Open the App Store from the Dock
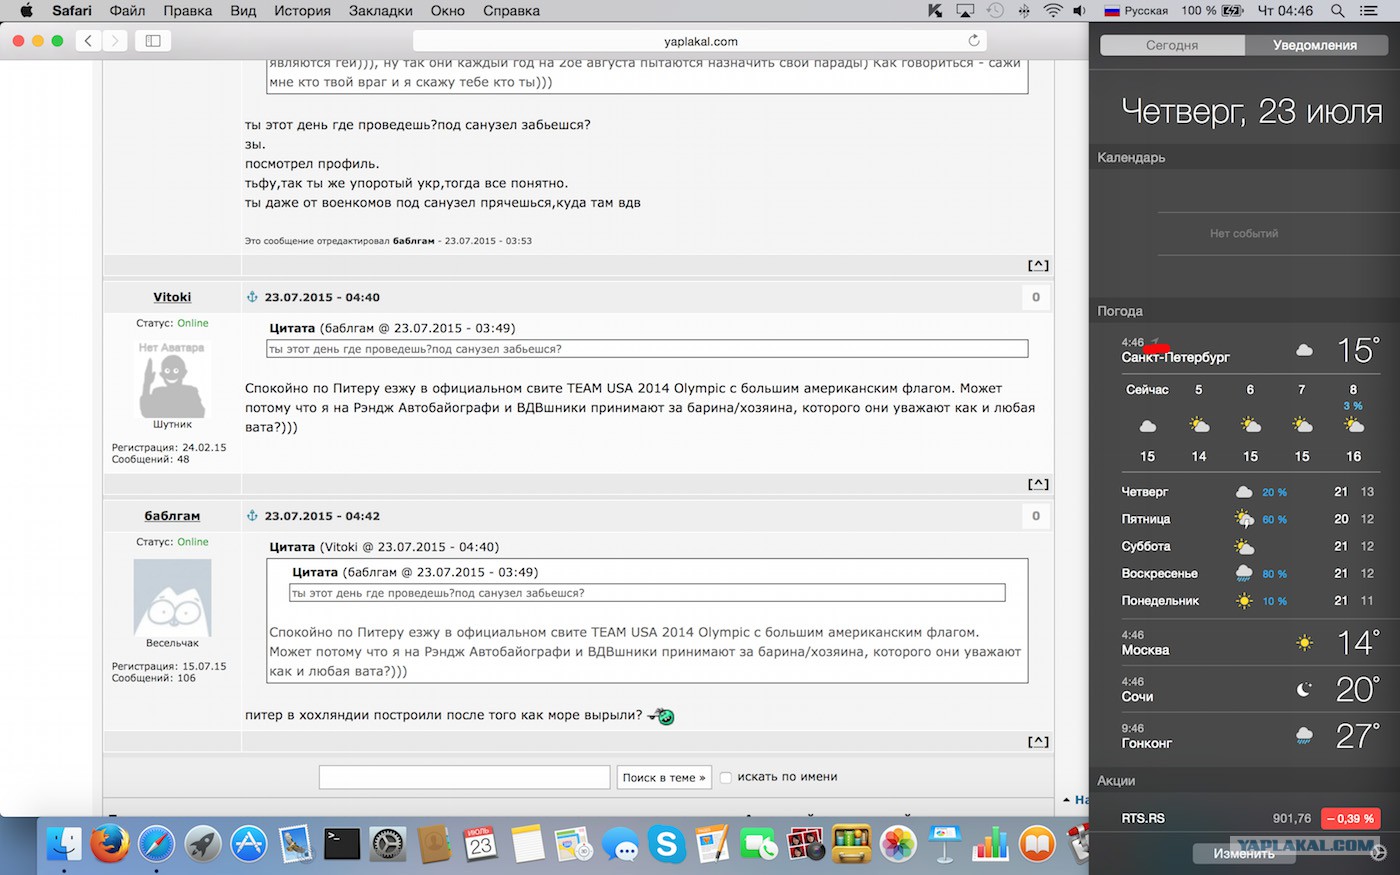Viewport: 1400px width, 875px height. tap(249, 845)
